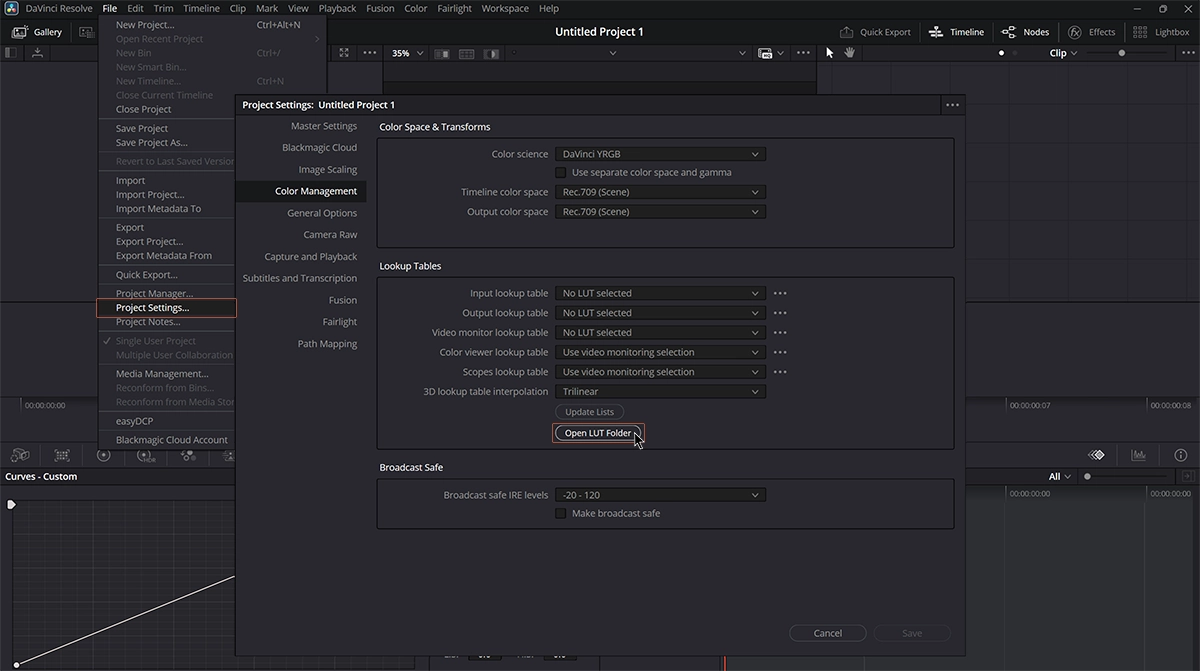This screenshot has width=1200, height=671.
Task: Select Camera Raw settings tab
Action: (x=330, y=235)
